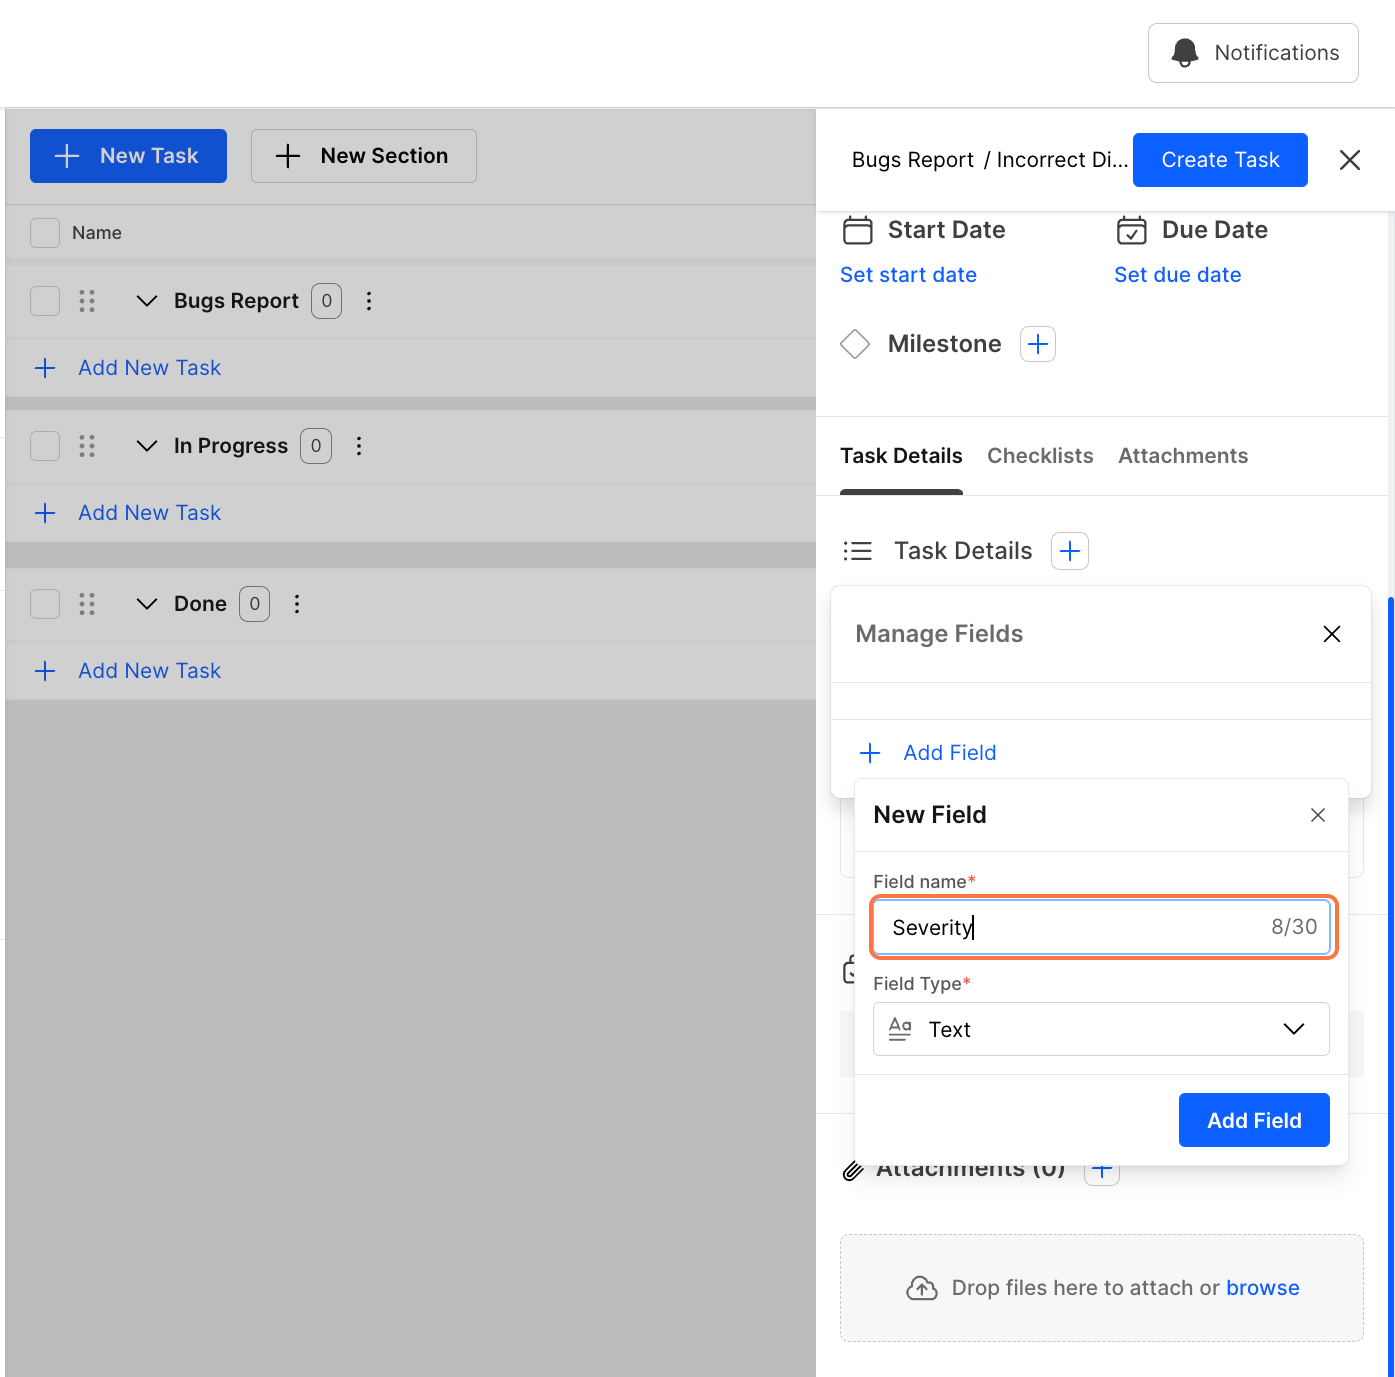Close the New Field dialog
This screenshot has height=1377, width=1395.
(1317, 815)
